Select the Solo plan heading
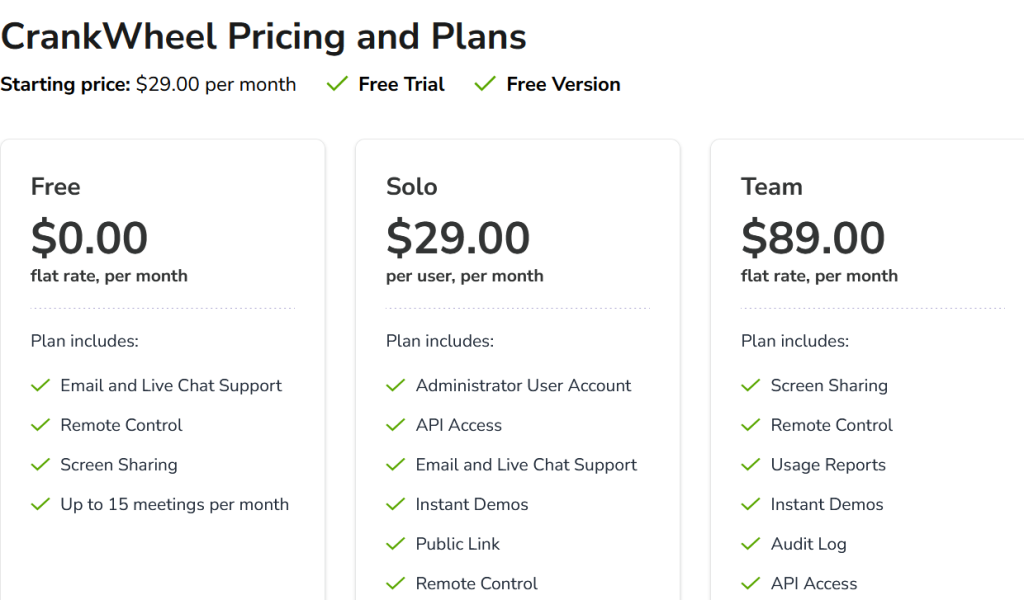The image size is (1024, 600). (412, 187)
